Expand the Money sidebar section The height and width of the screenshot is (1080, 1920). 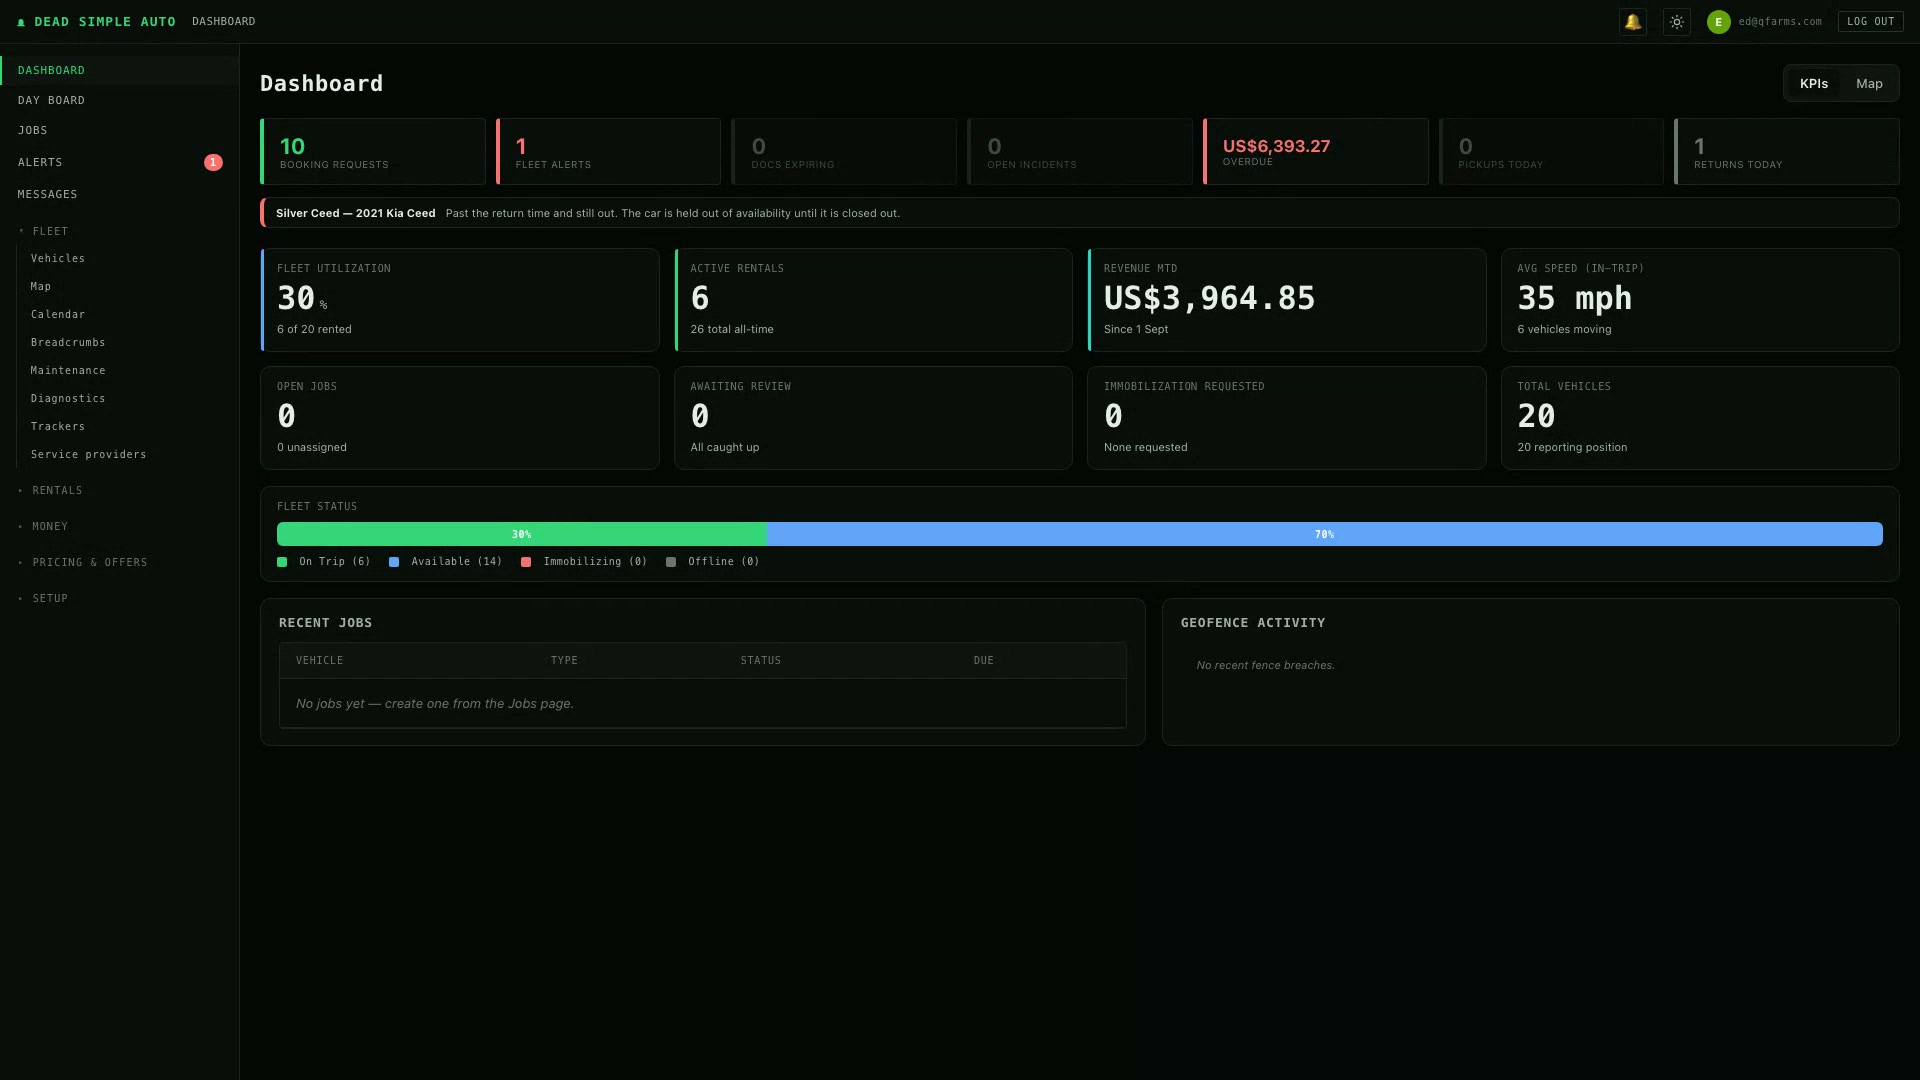[43, 526]
